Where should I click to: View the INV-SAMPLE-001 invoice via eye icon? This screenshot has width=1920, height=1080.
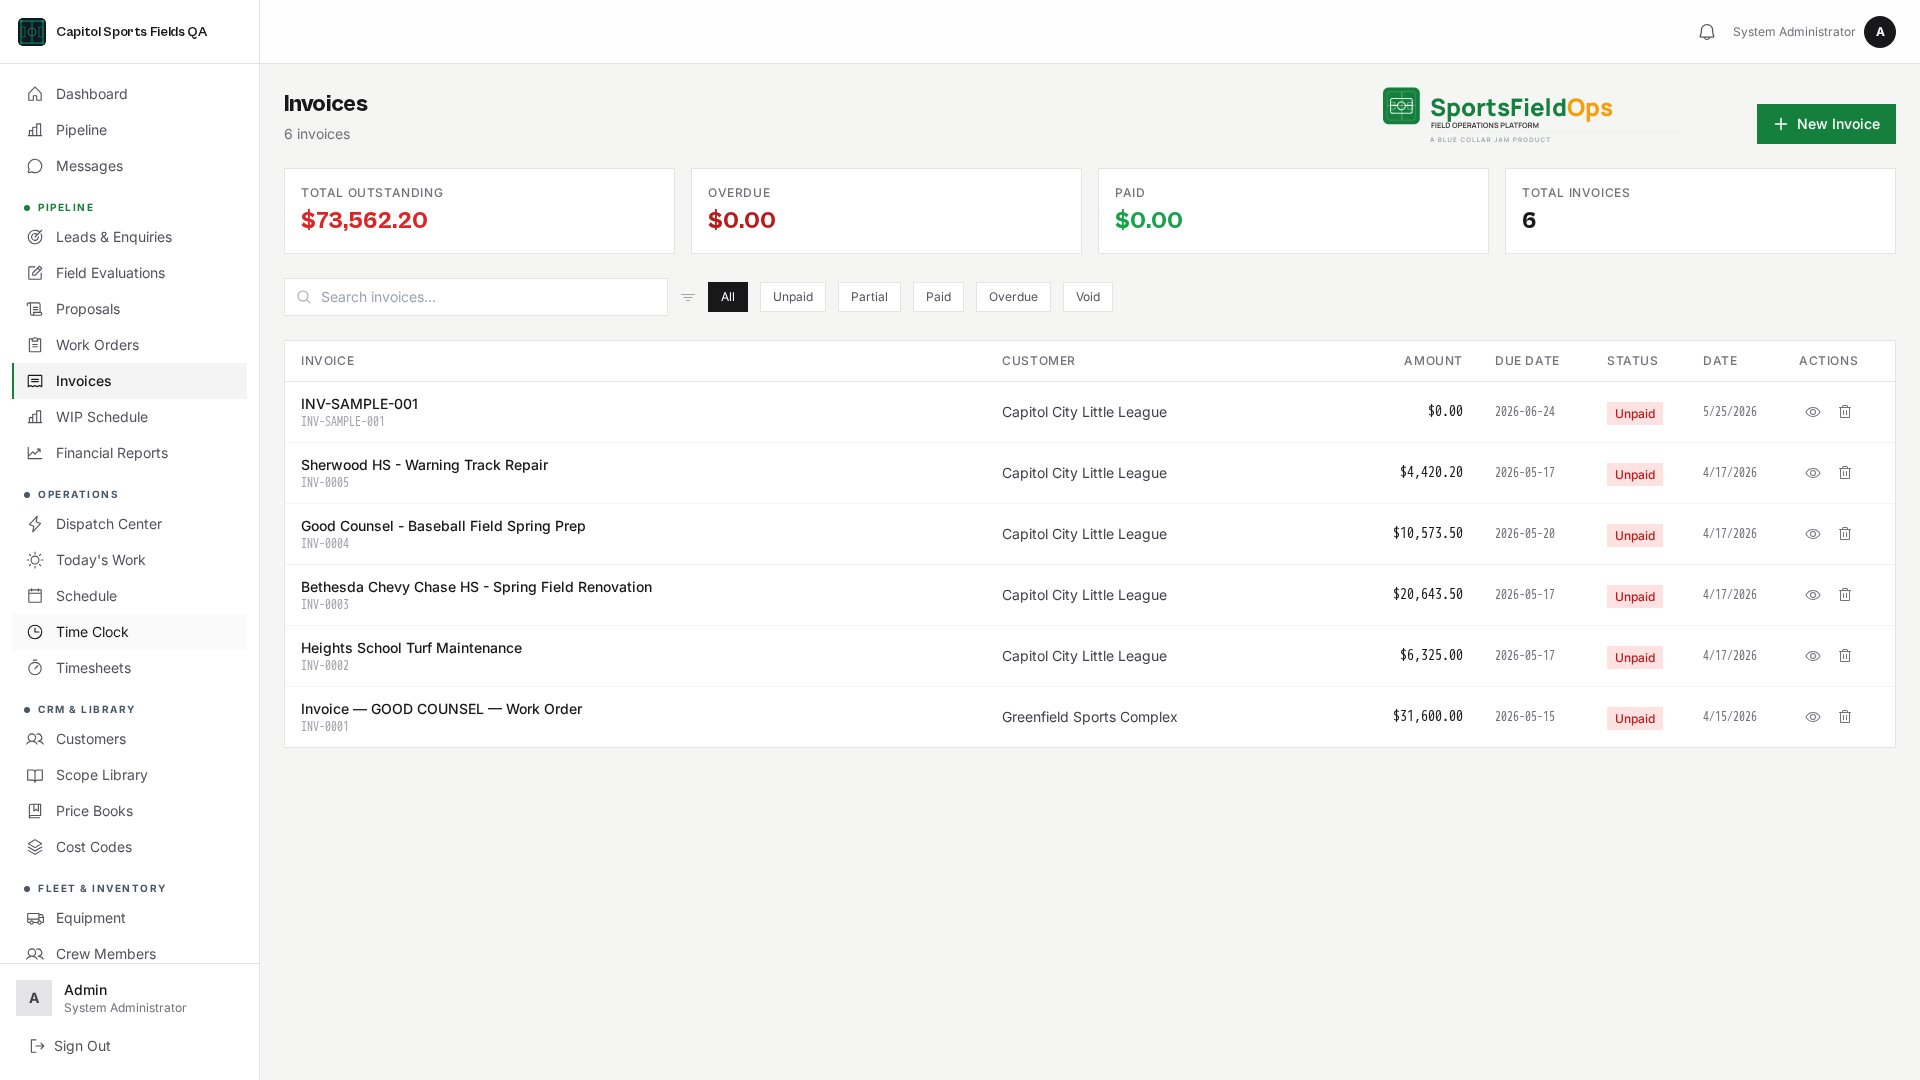(x=1813, y=412)
